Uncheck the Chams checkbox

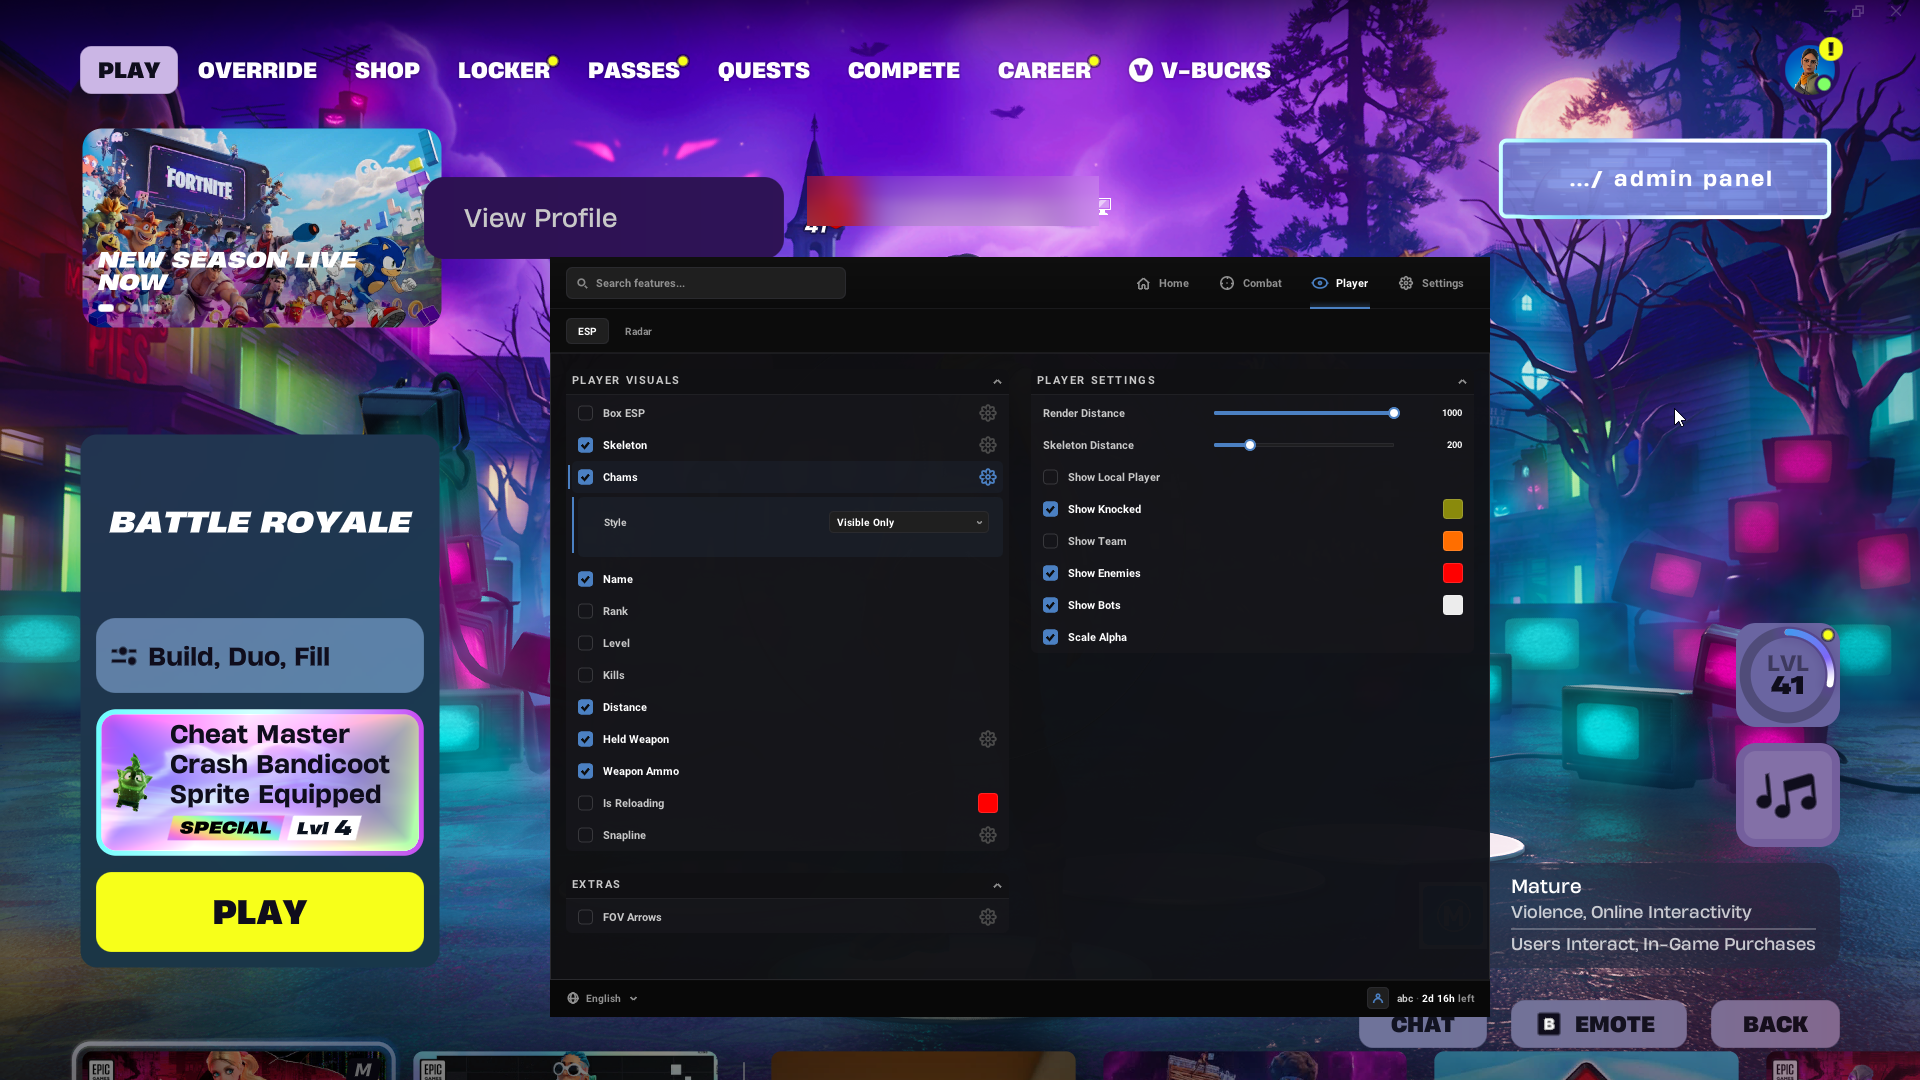click(x=586, y=477)
